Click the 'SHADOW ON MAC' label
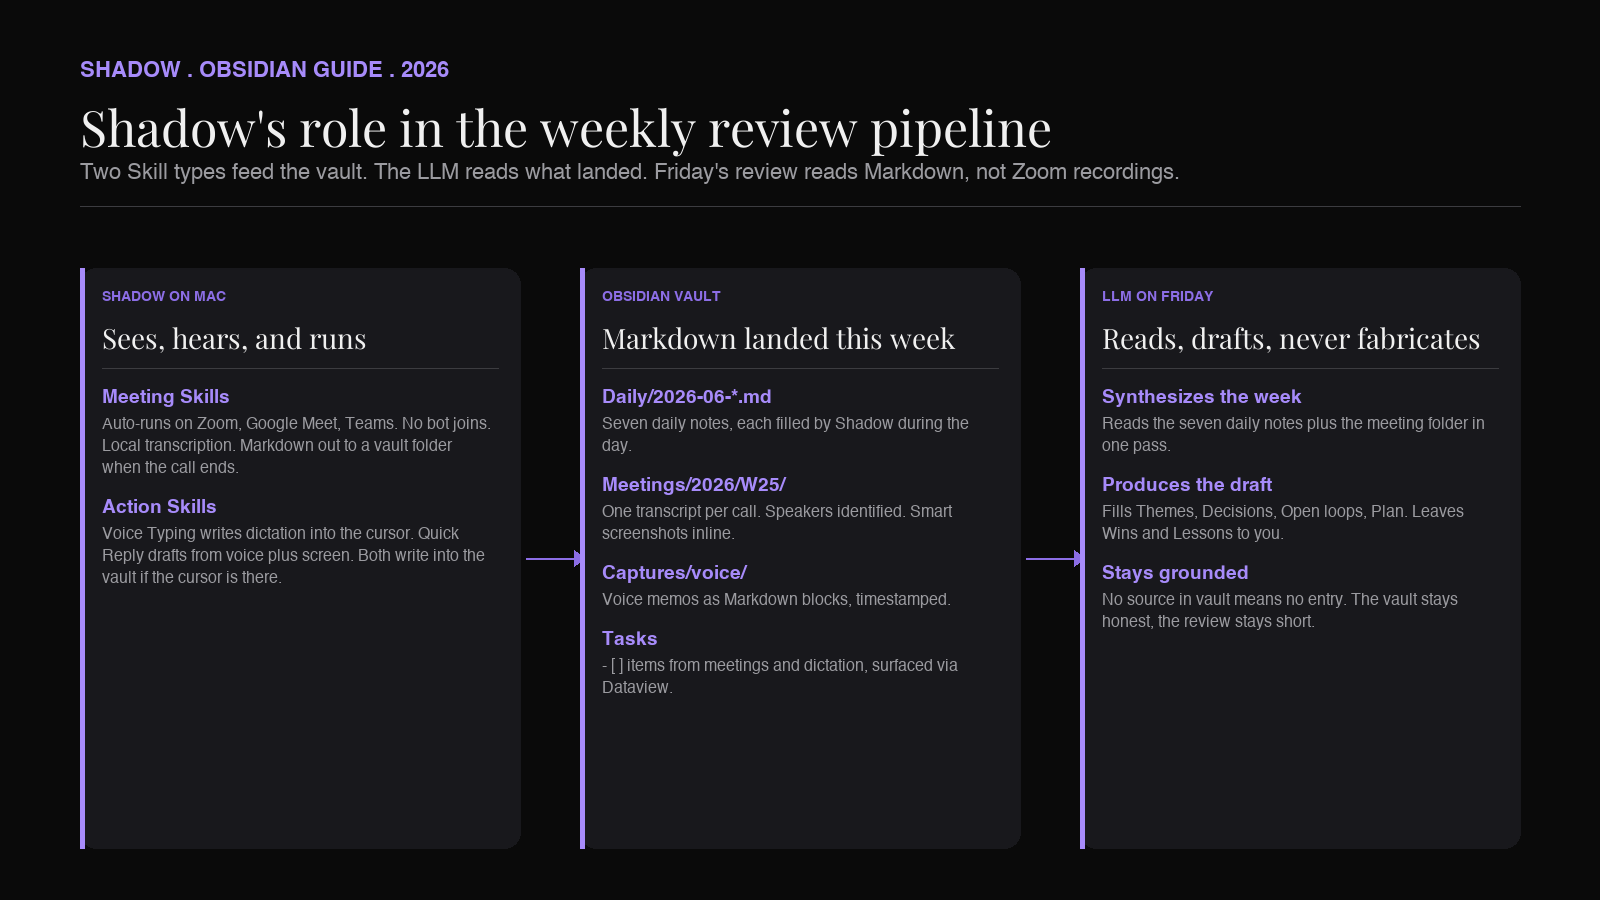Screen dimensions: 1600x900 [x=164, y=296]
